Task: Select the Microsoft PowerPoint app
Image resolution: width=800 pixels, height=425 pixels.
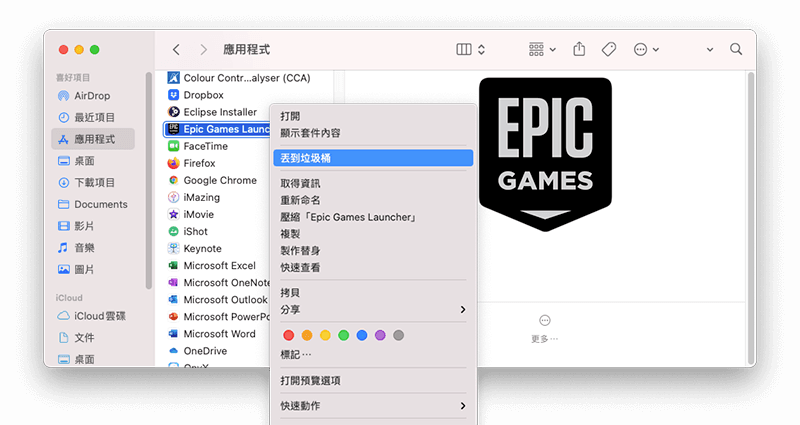Action: pyautogui.click(x=218, y=317)
